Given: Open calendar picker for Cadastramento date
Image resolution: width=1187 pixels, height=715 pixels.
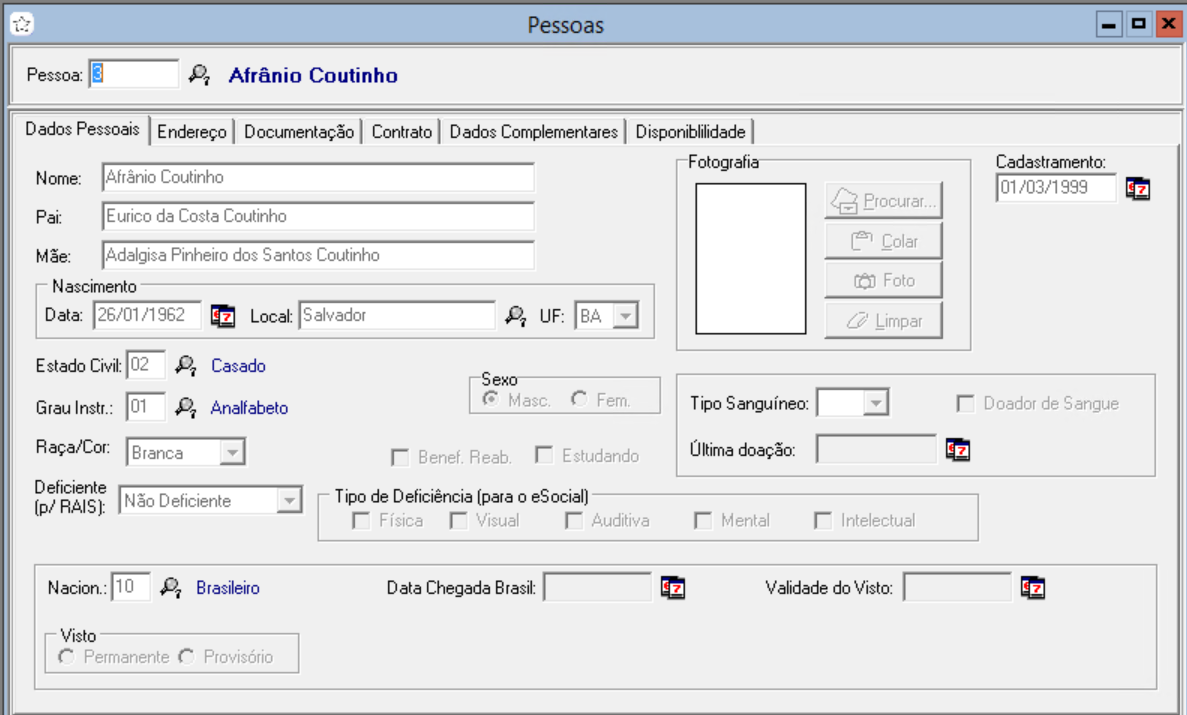Looking at the screenshot, I should [x=1137, y=189].
